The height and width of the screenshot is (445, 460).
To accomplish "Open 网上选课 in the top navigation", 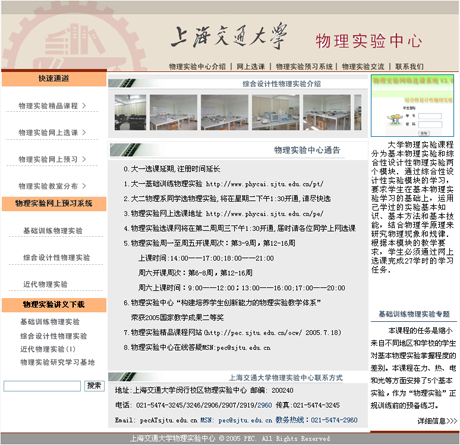I will point(251,66).
